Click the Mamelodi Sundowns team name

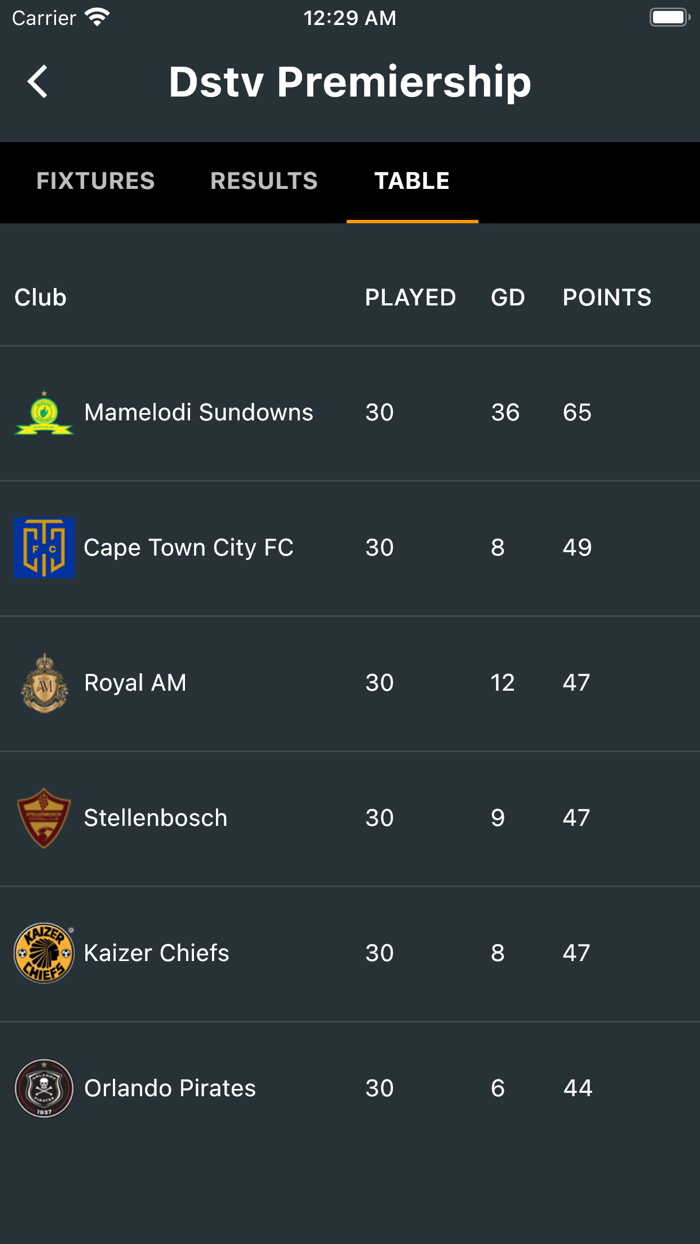[198, 412]
